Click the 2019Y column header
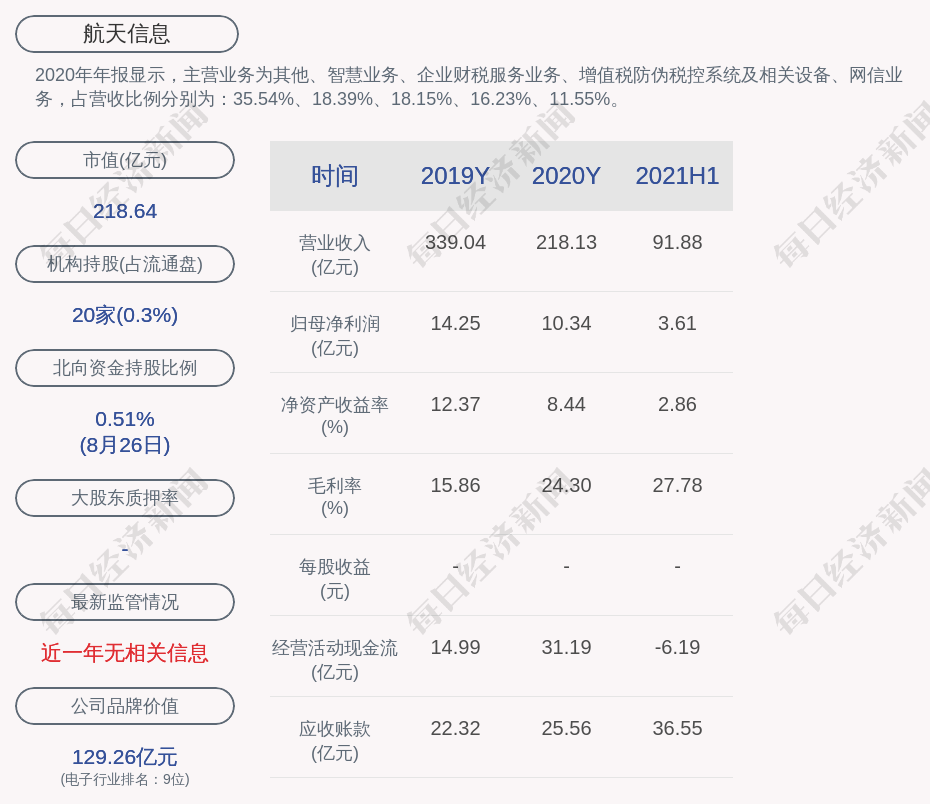This screenshot has height=804, width=930. pos(456,176)
